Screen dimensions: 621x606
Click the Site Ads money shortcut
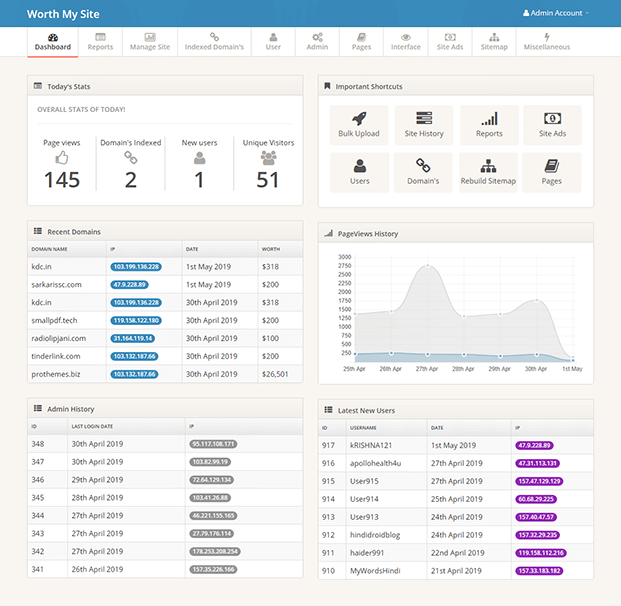pyautogui.click(x=552, y=118)
